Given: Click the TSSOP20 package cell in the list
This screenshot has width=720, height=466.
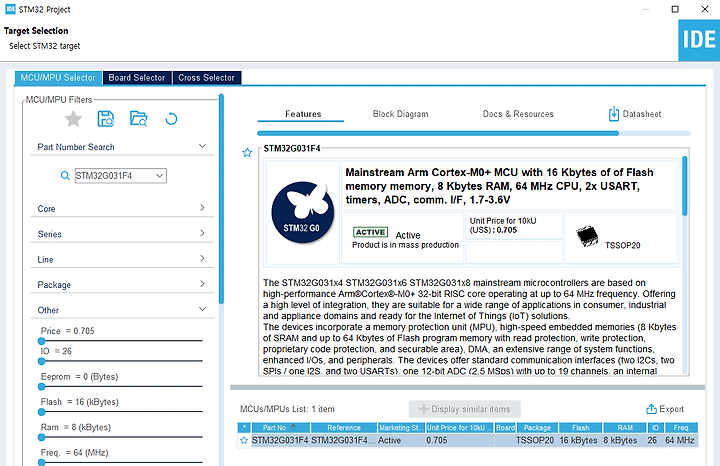Looking at the screenshot, I should coord(535,440).
